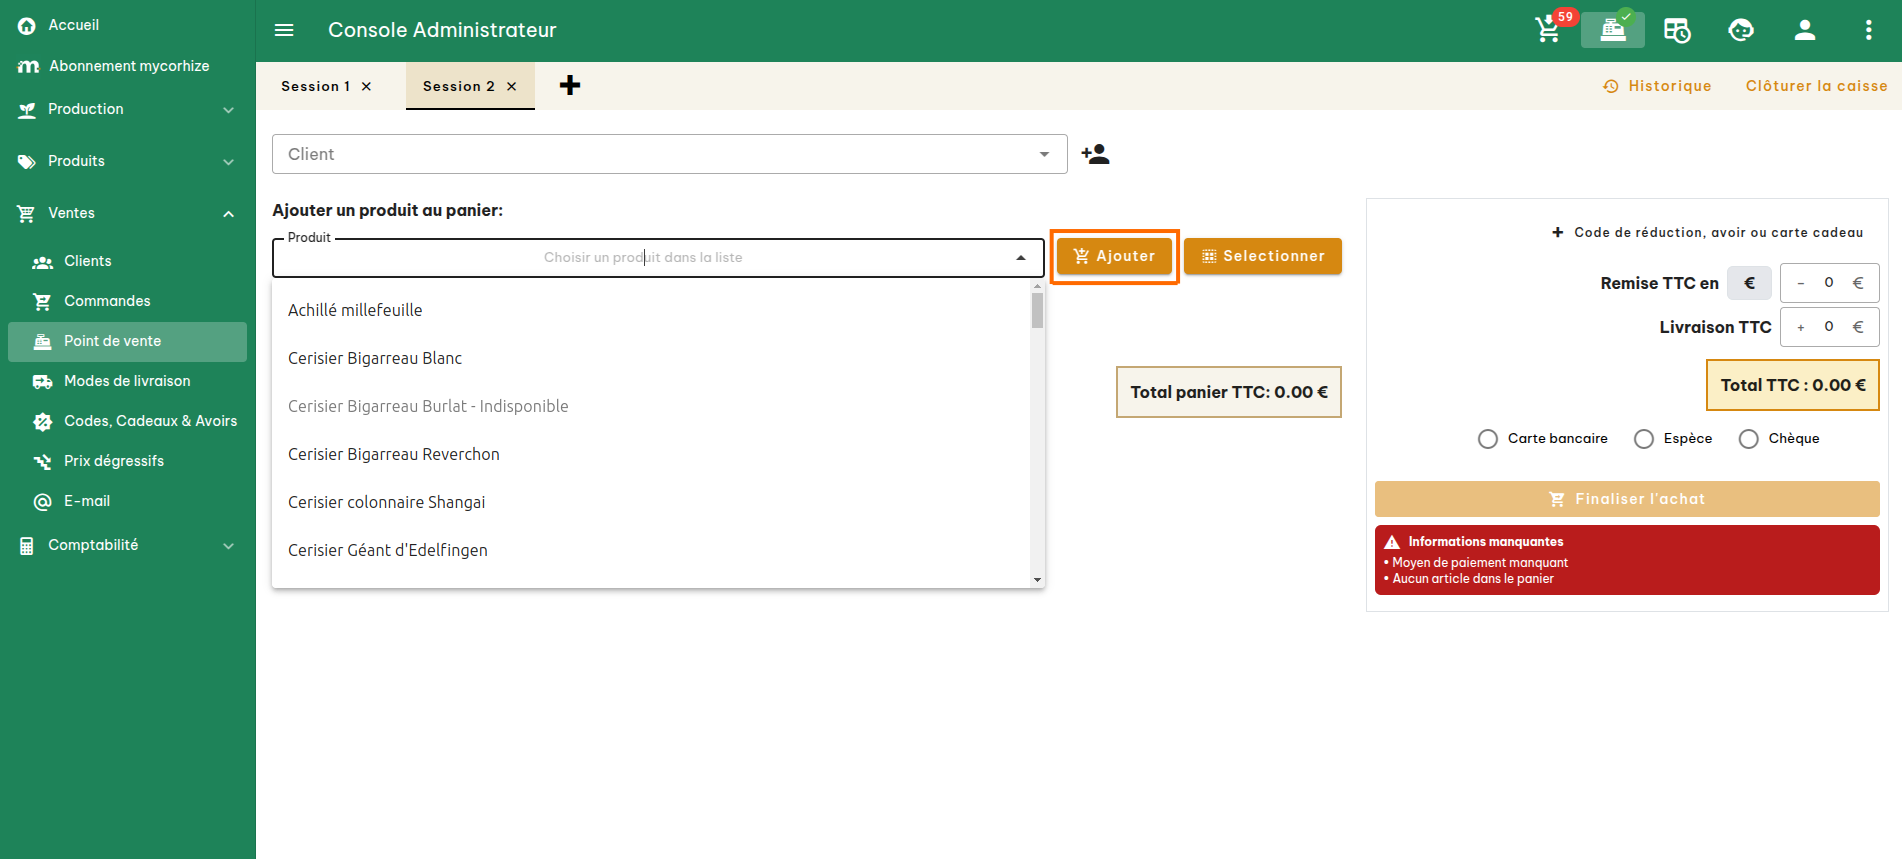Select Point de vente in the sidebar
This screenshot has width=1902, height=859.
pyautogui.click(x=128, y=341)
